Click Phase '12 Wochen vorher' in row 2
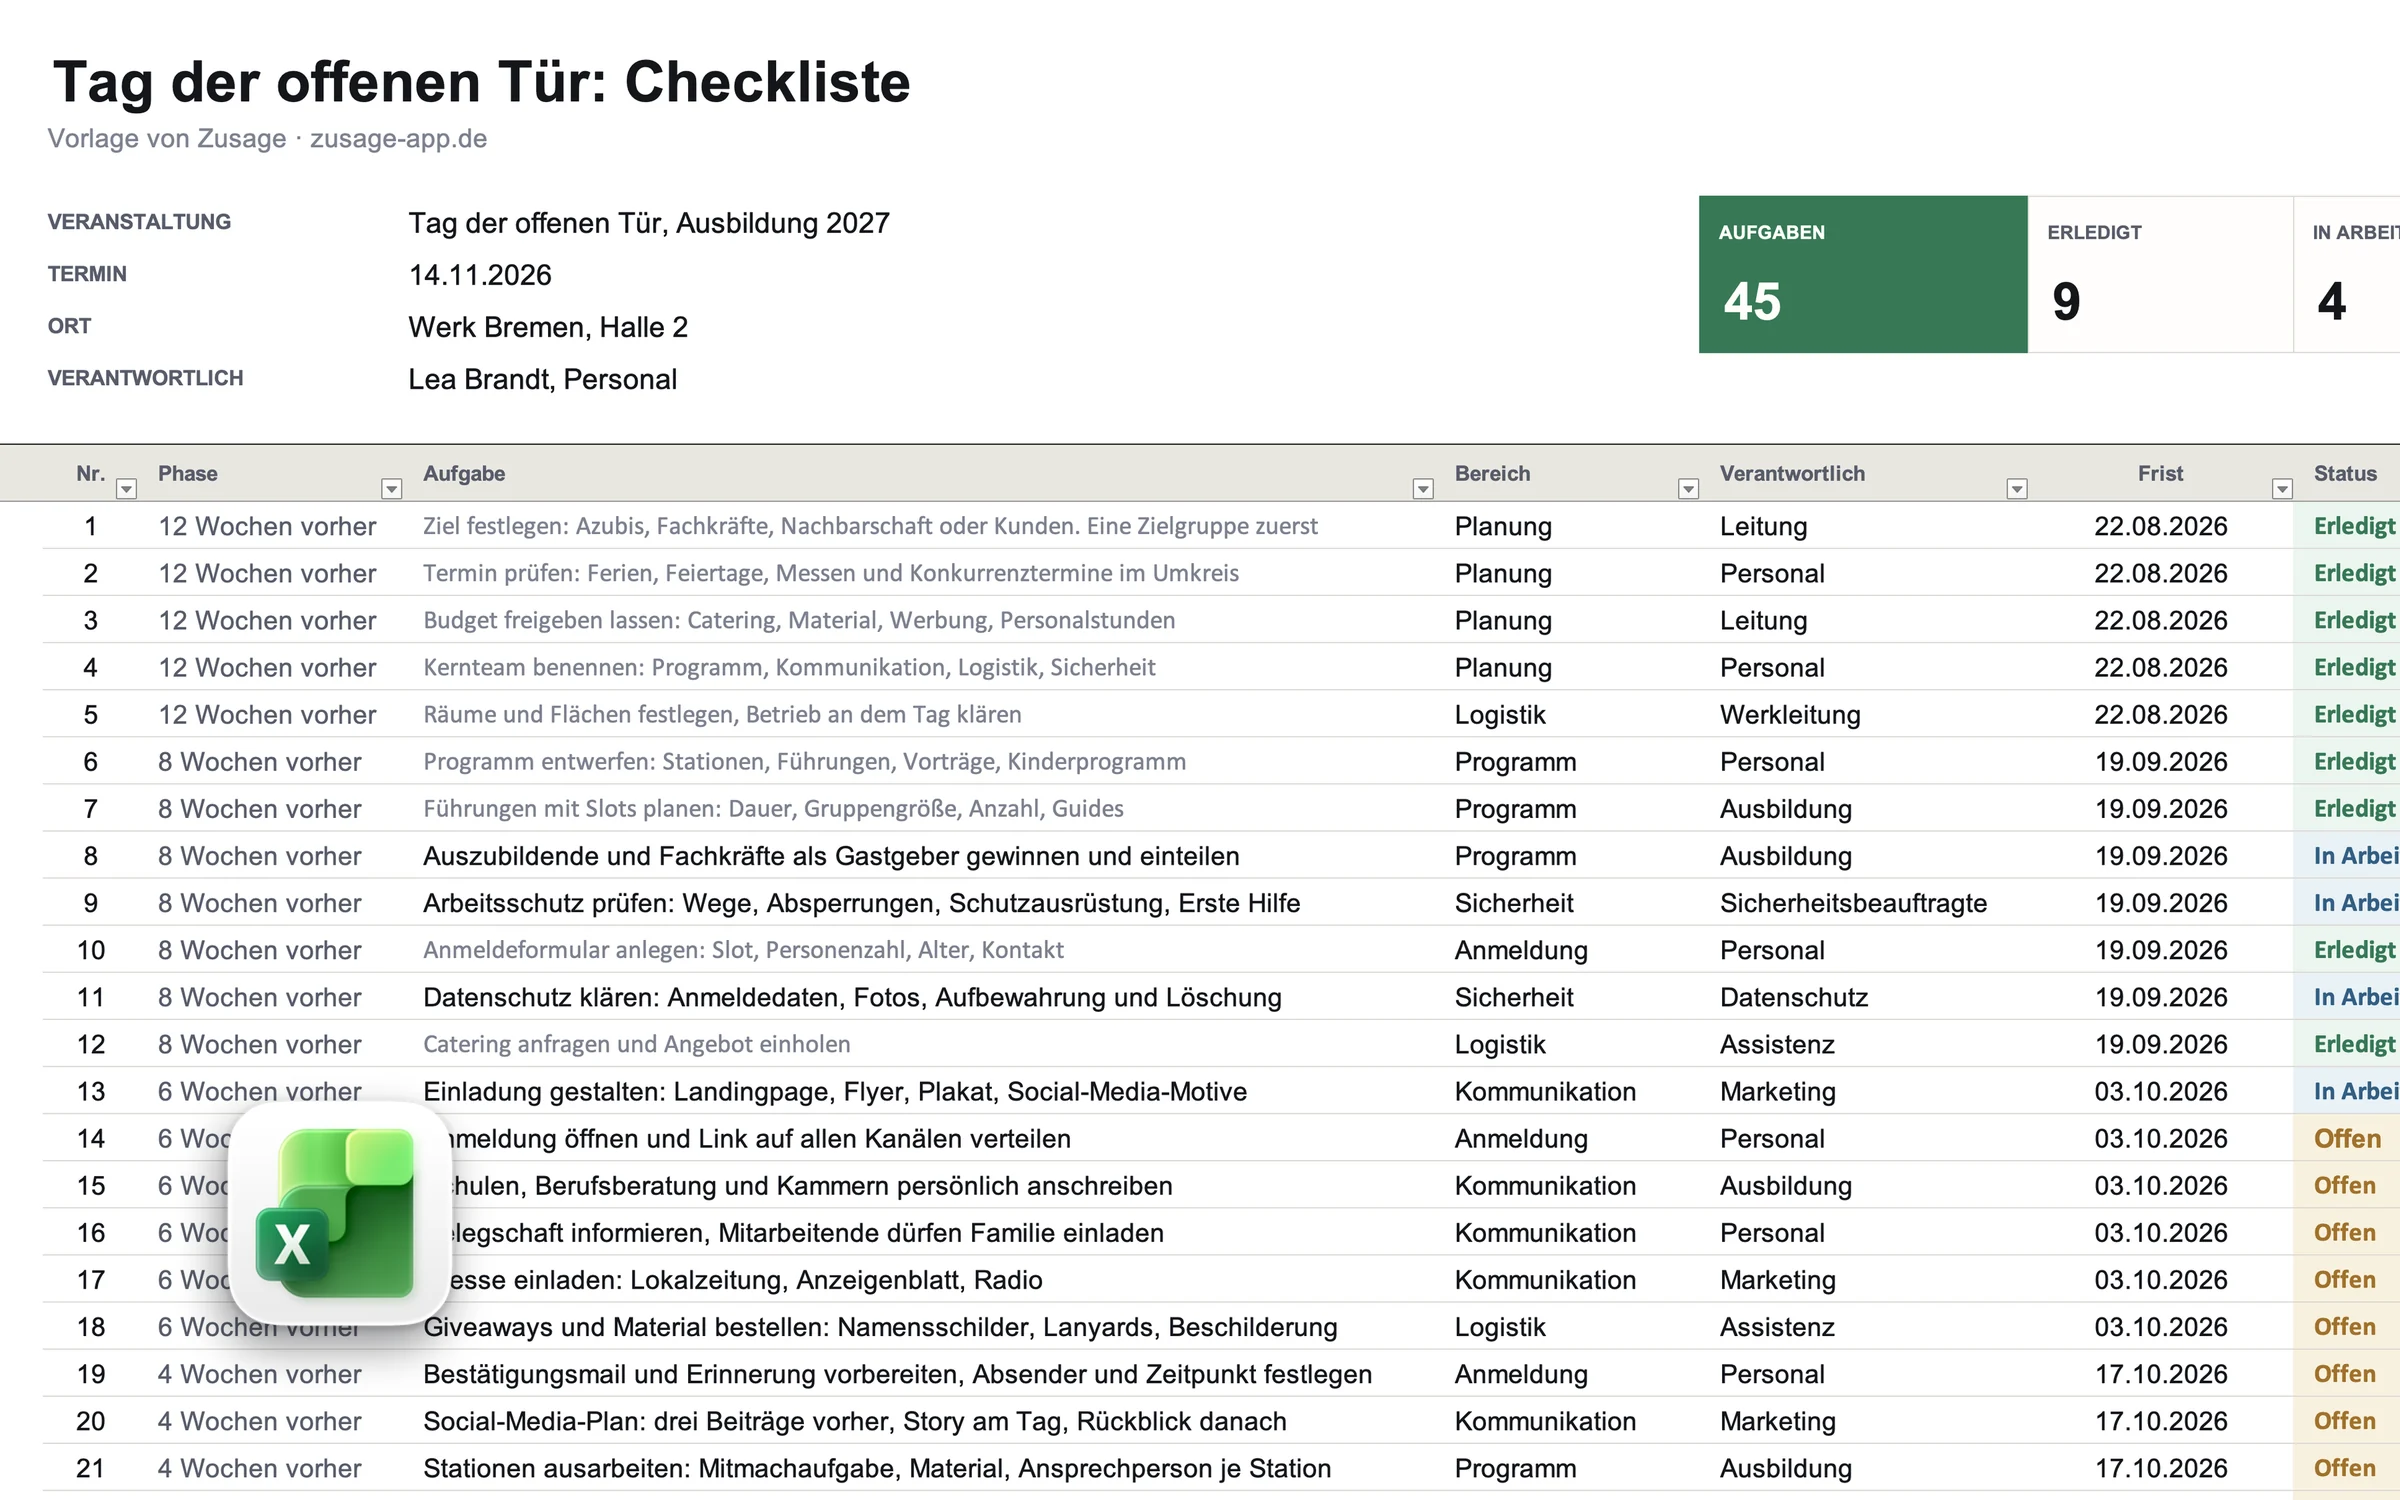 pos(267,573)
